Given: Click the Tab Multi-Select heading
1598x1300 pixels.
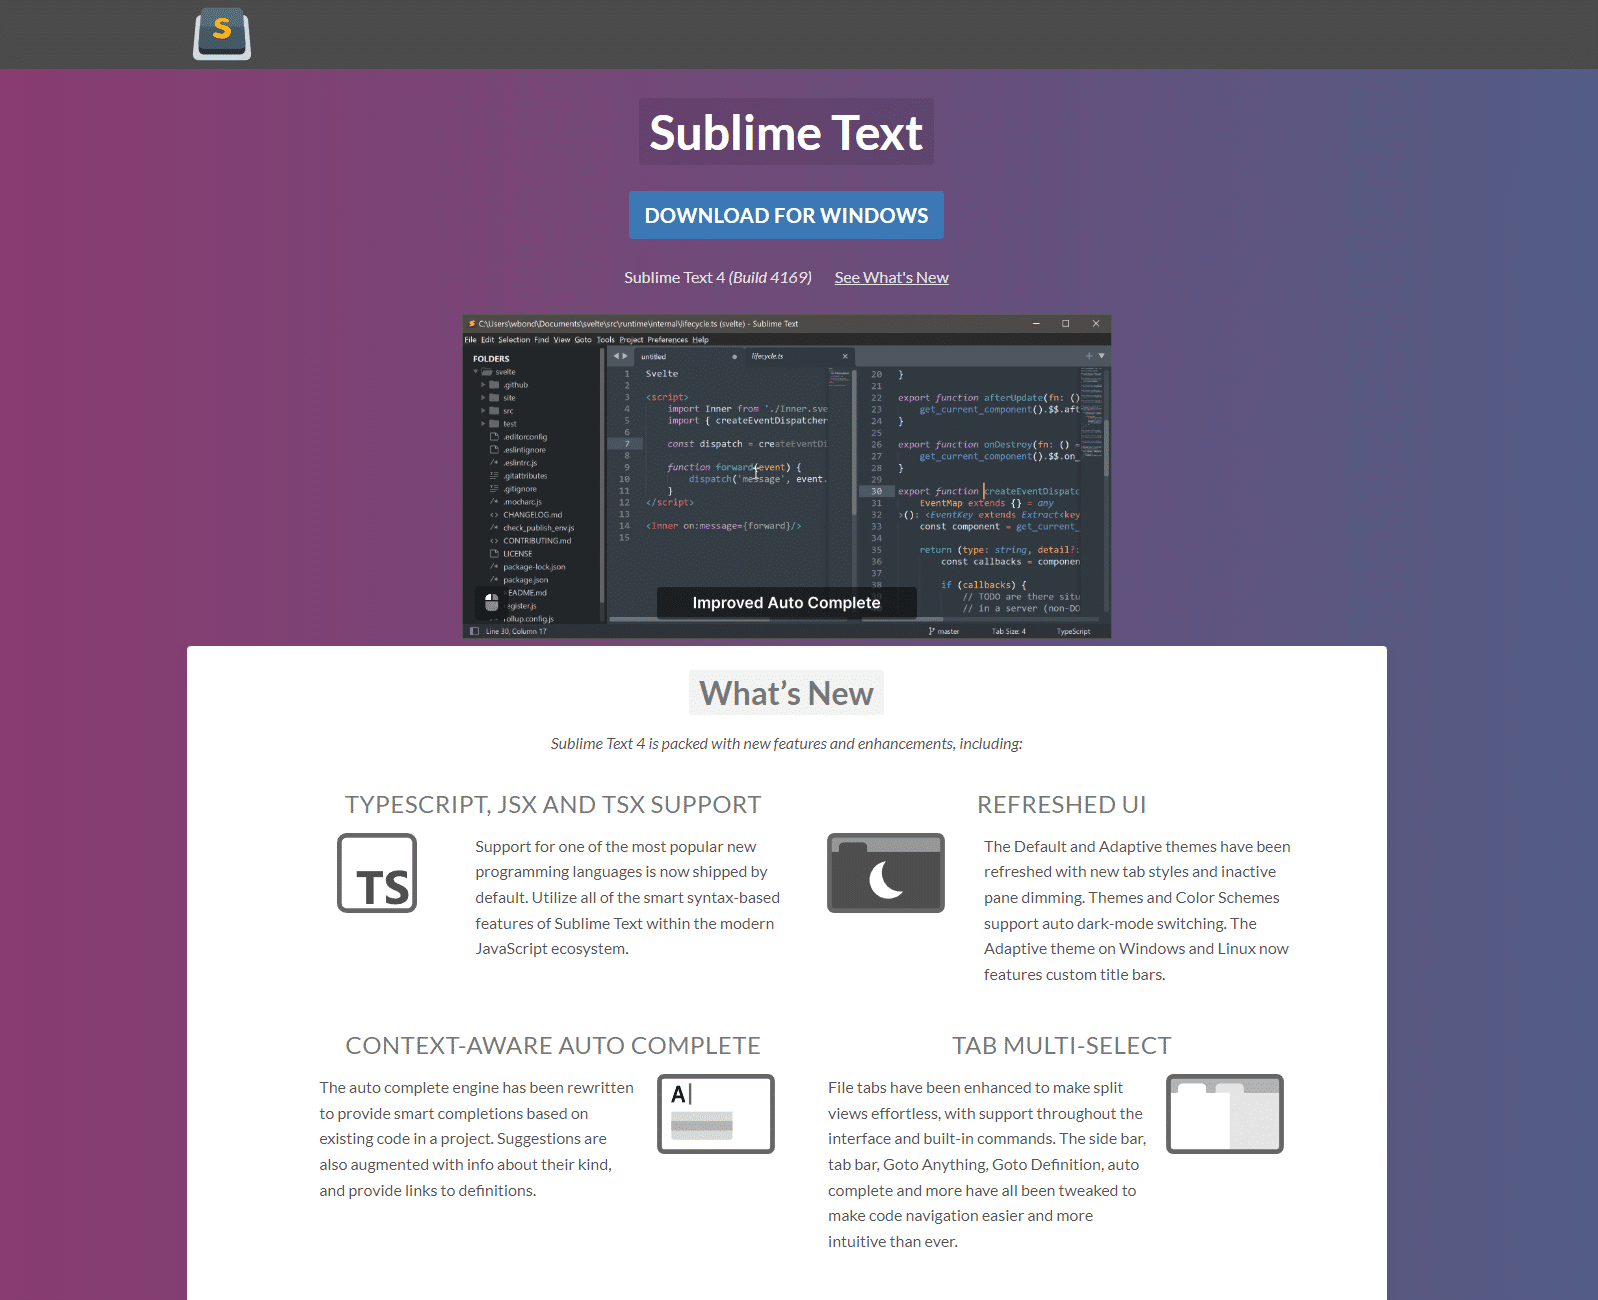Looking at the screenshot, I should [x=1061, y=1045].
